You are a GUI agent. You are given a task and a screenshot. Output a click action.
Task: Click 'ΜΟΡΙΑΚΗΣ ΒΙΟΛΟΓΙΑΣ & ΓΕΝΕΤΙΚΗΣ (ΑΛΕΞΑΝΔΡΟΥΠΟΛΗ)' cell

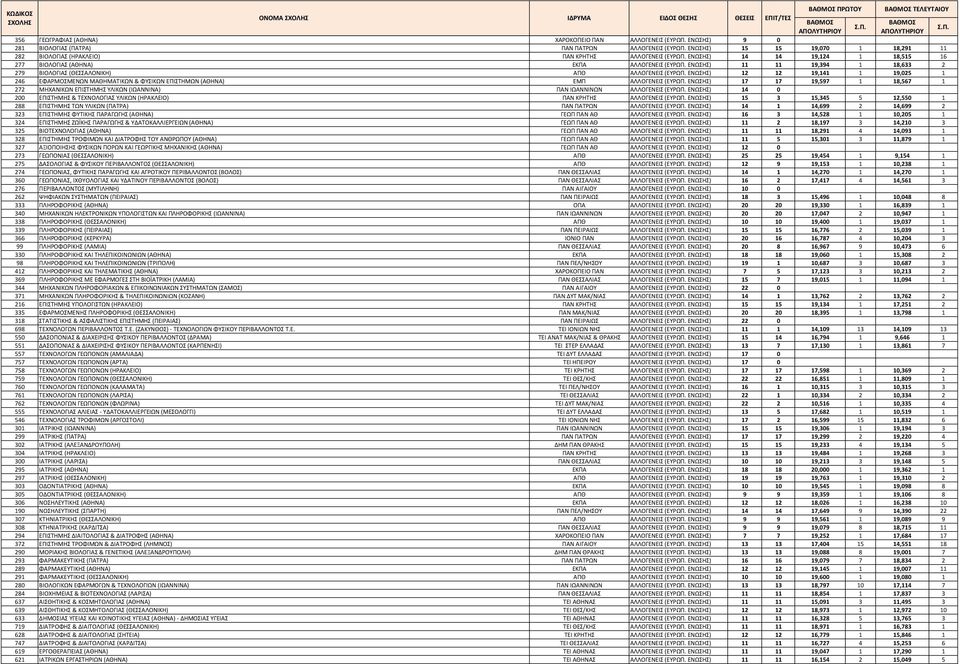(283, 552)
